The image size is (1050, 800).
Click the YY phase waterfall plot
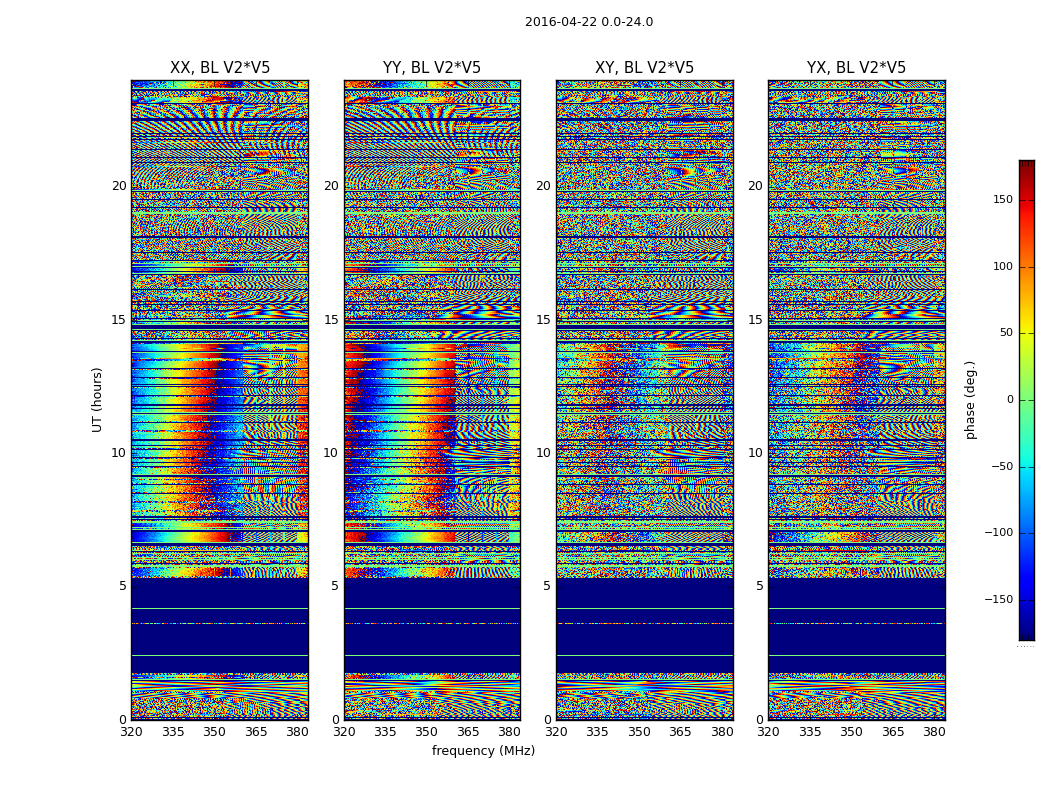432,400
